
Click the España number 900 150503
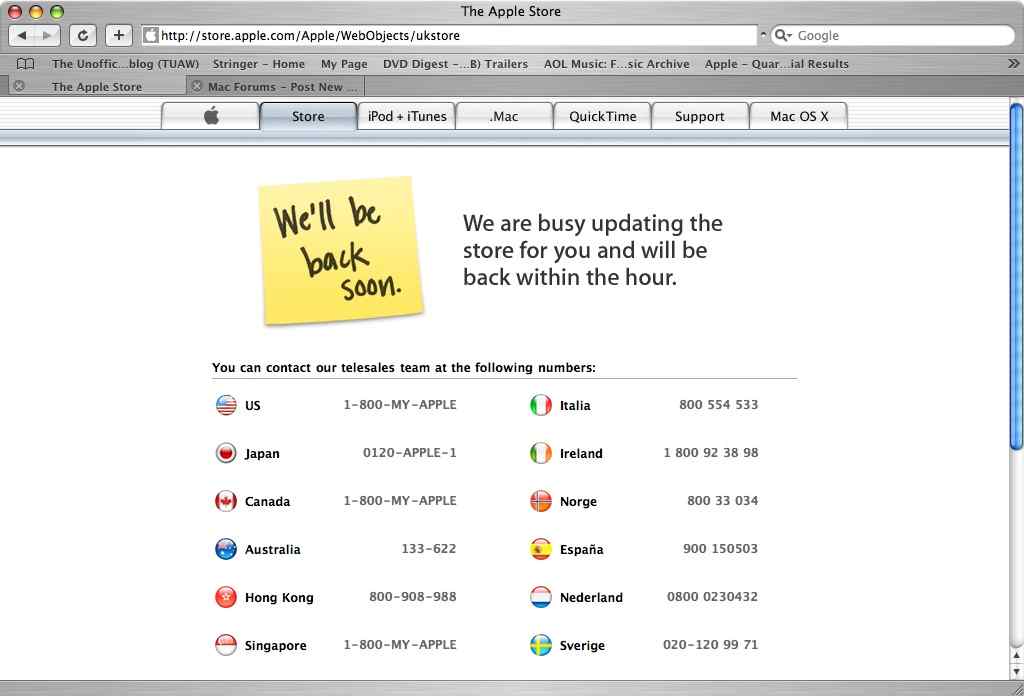720,548
